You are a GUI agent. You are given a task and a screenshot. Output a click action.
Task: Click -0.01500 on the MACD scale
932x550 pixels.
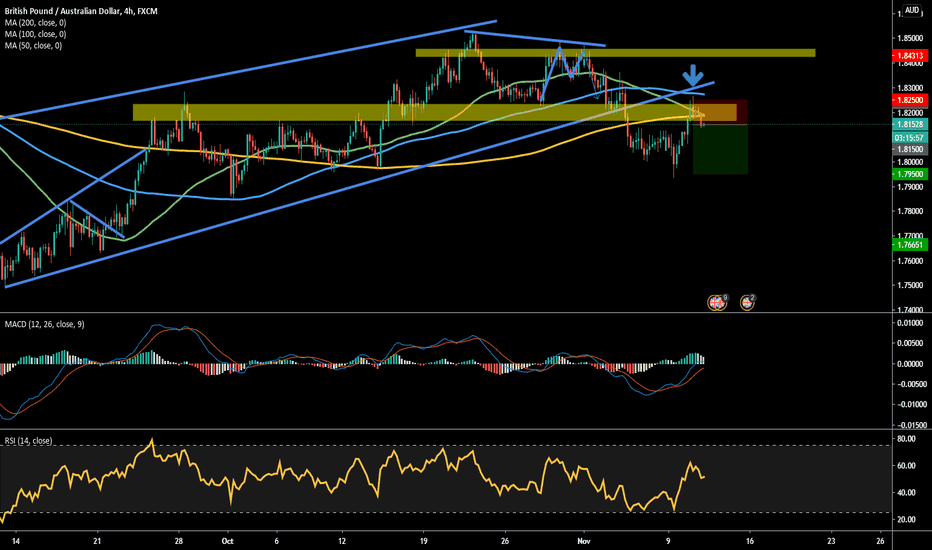pos(910,425)
